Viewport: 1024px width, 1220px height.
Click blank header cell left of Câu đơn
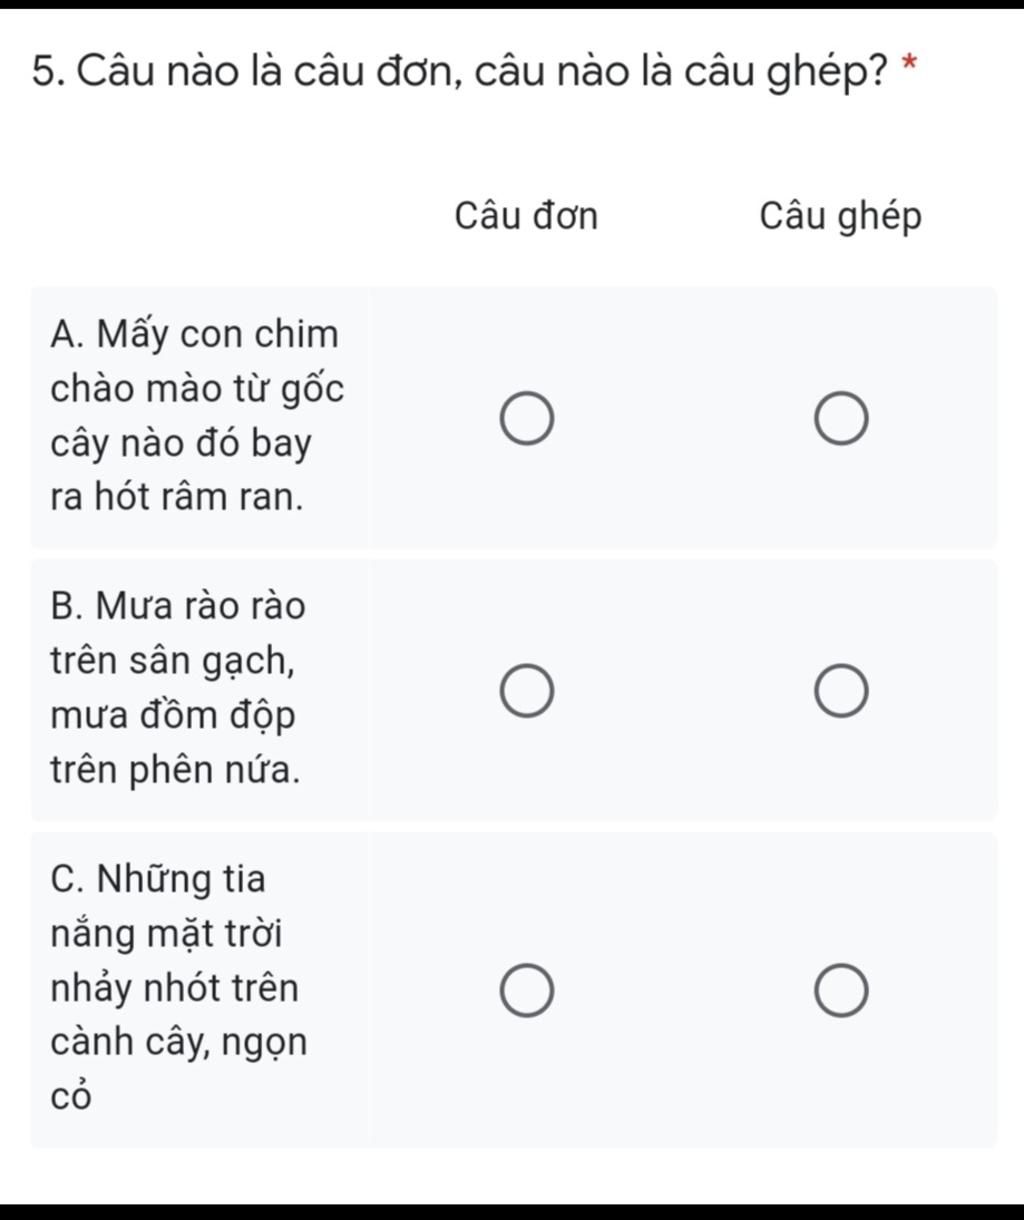click(200, 216)
